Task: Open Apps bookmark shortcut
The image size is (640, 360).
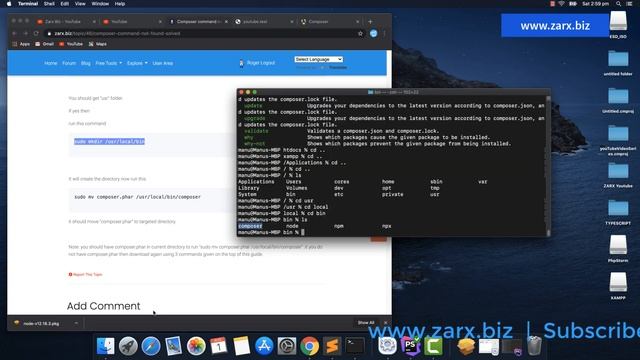Action: [21, 44]
